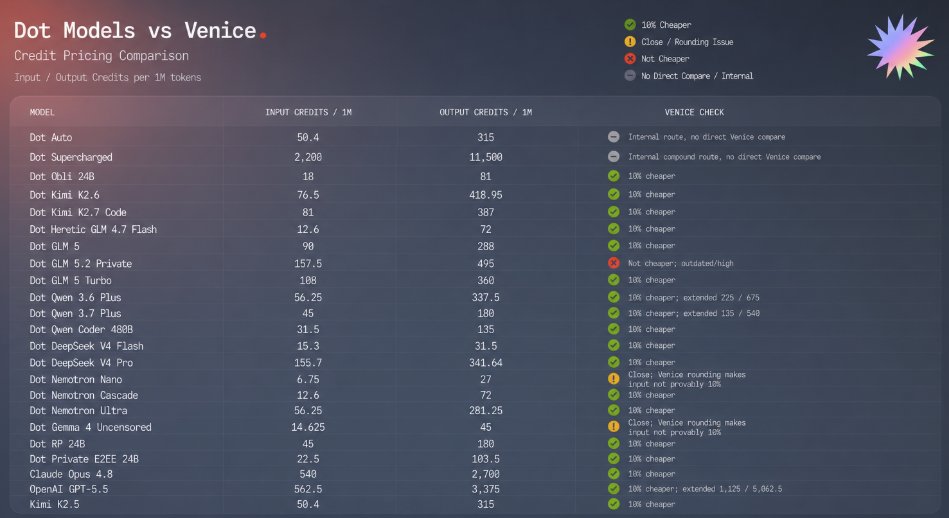Click the yellow warning icon beside Close / Rounding Issue

click(x=630, y=42)
